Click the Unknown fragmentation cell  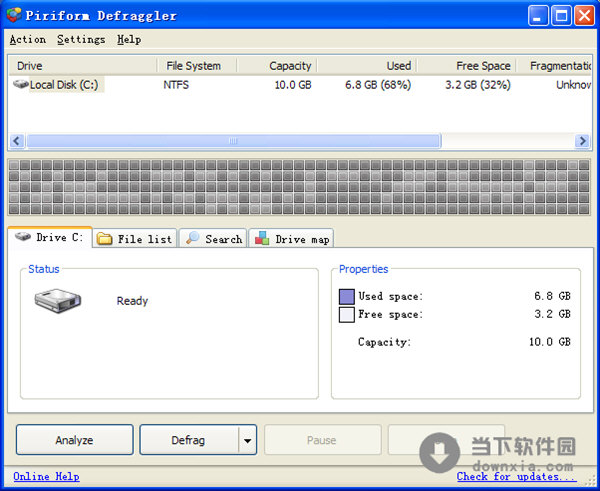point(574,85)
